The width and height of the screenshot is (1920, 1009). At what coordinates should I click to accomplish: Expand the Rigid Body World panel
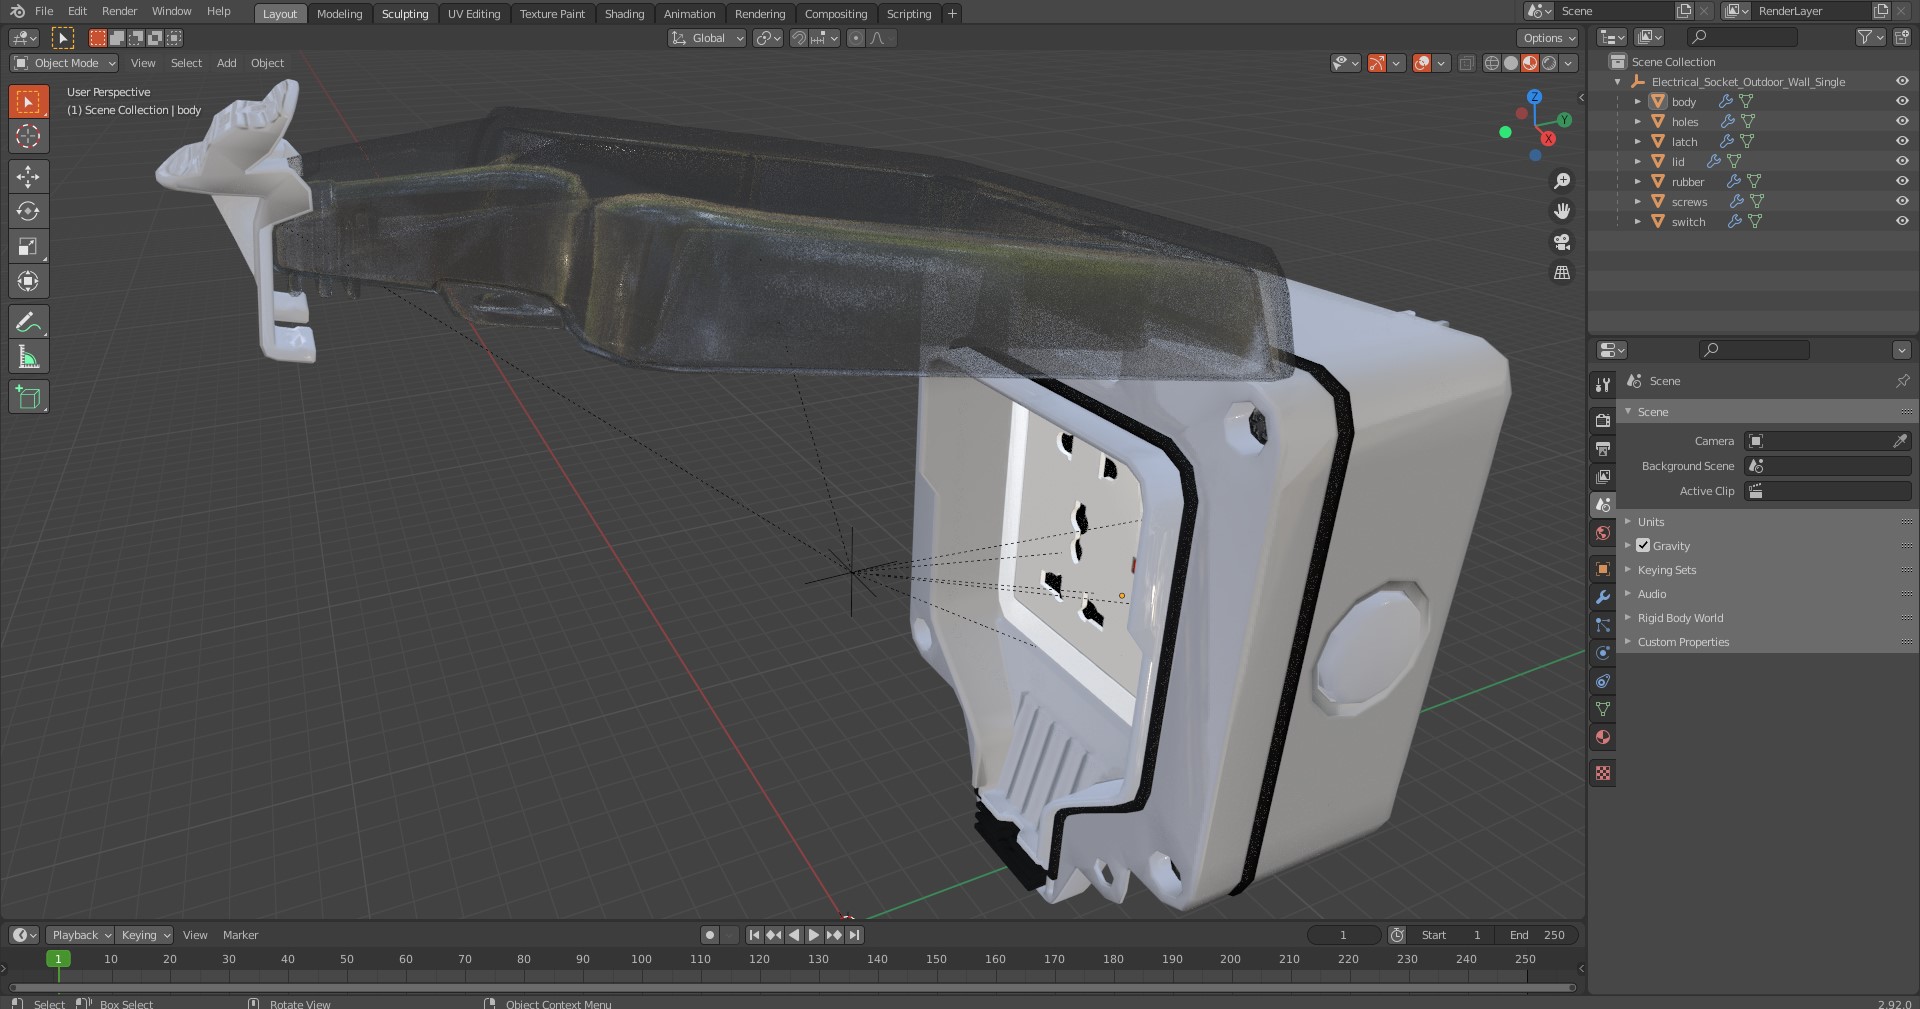click(x=1680, y=618)
